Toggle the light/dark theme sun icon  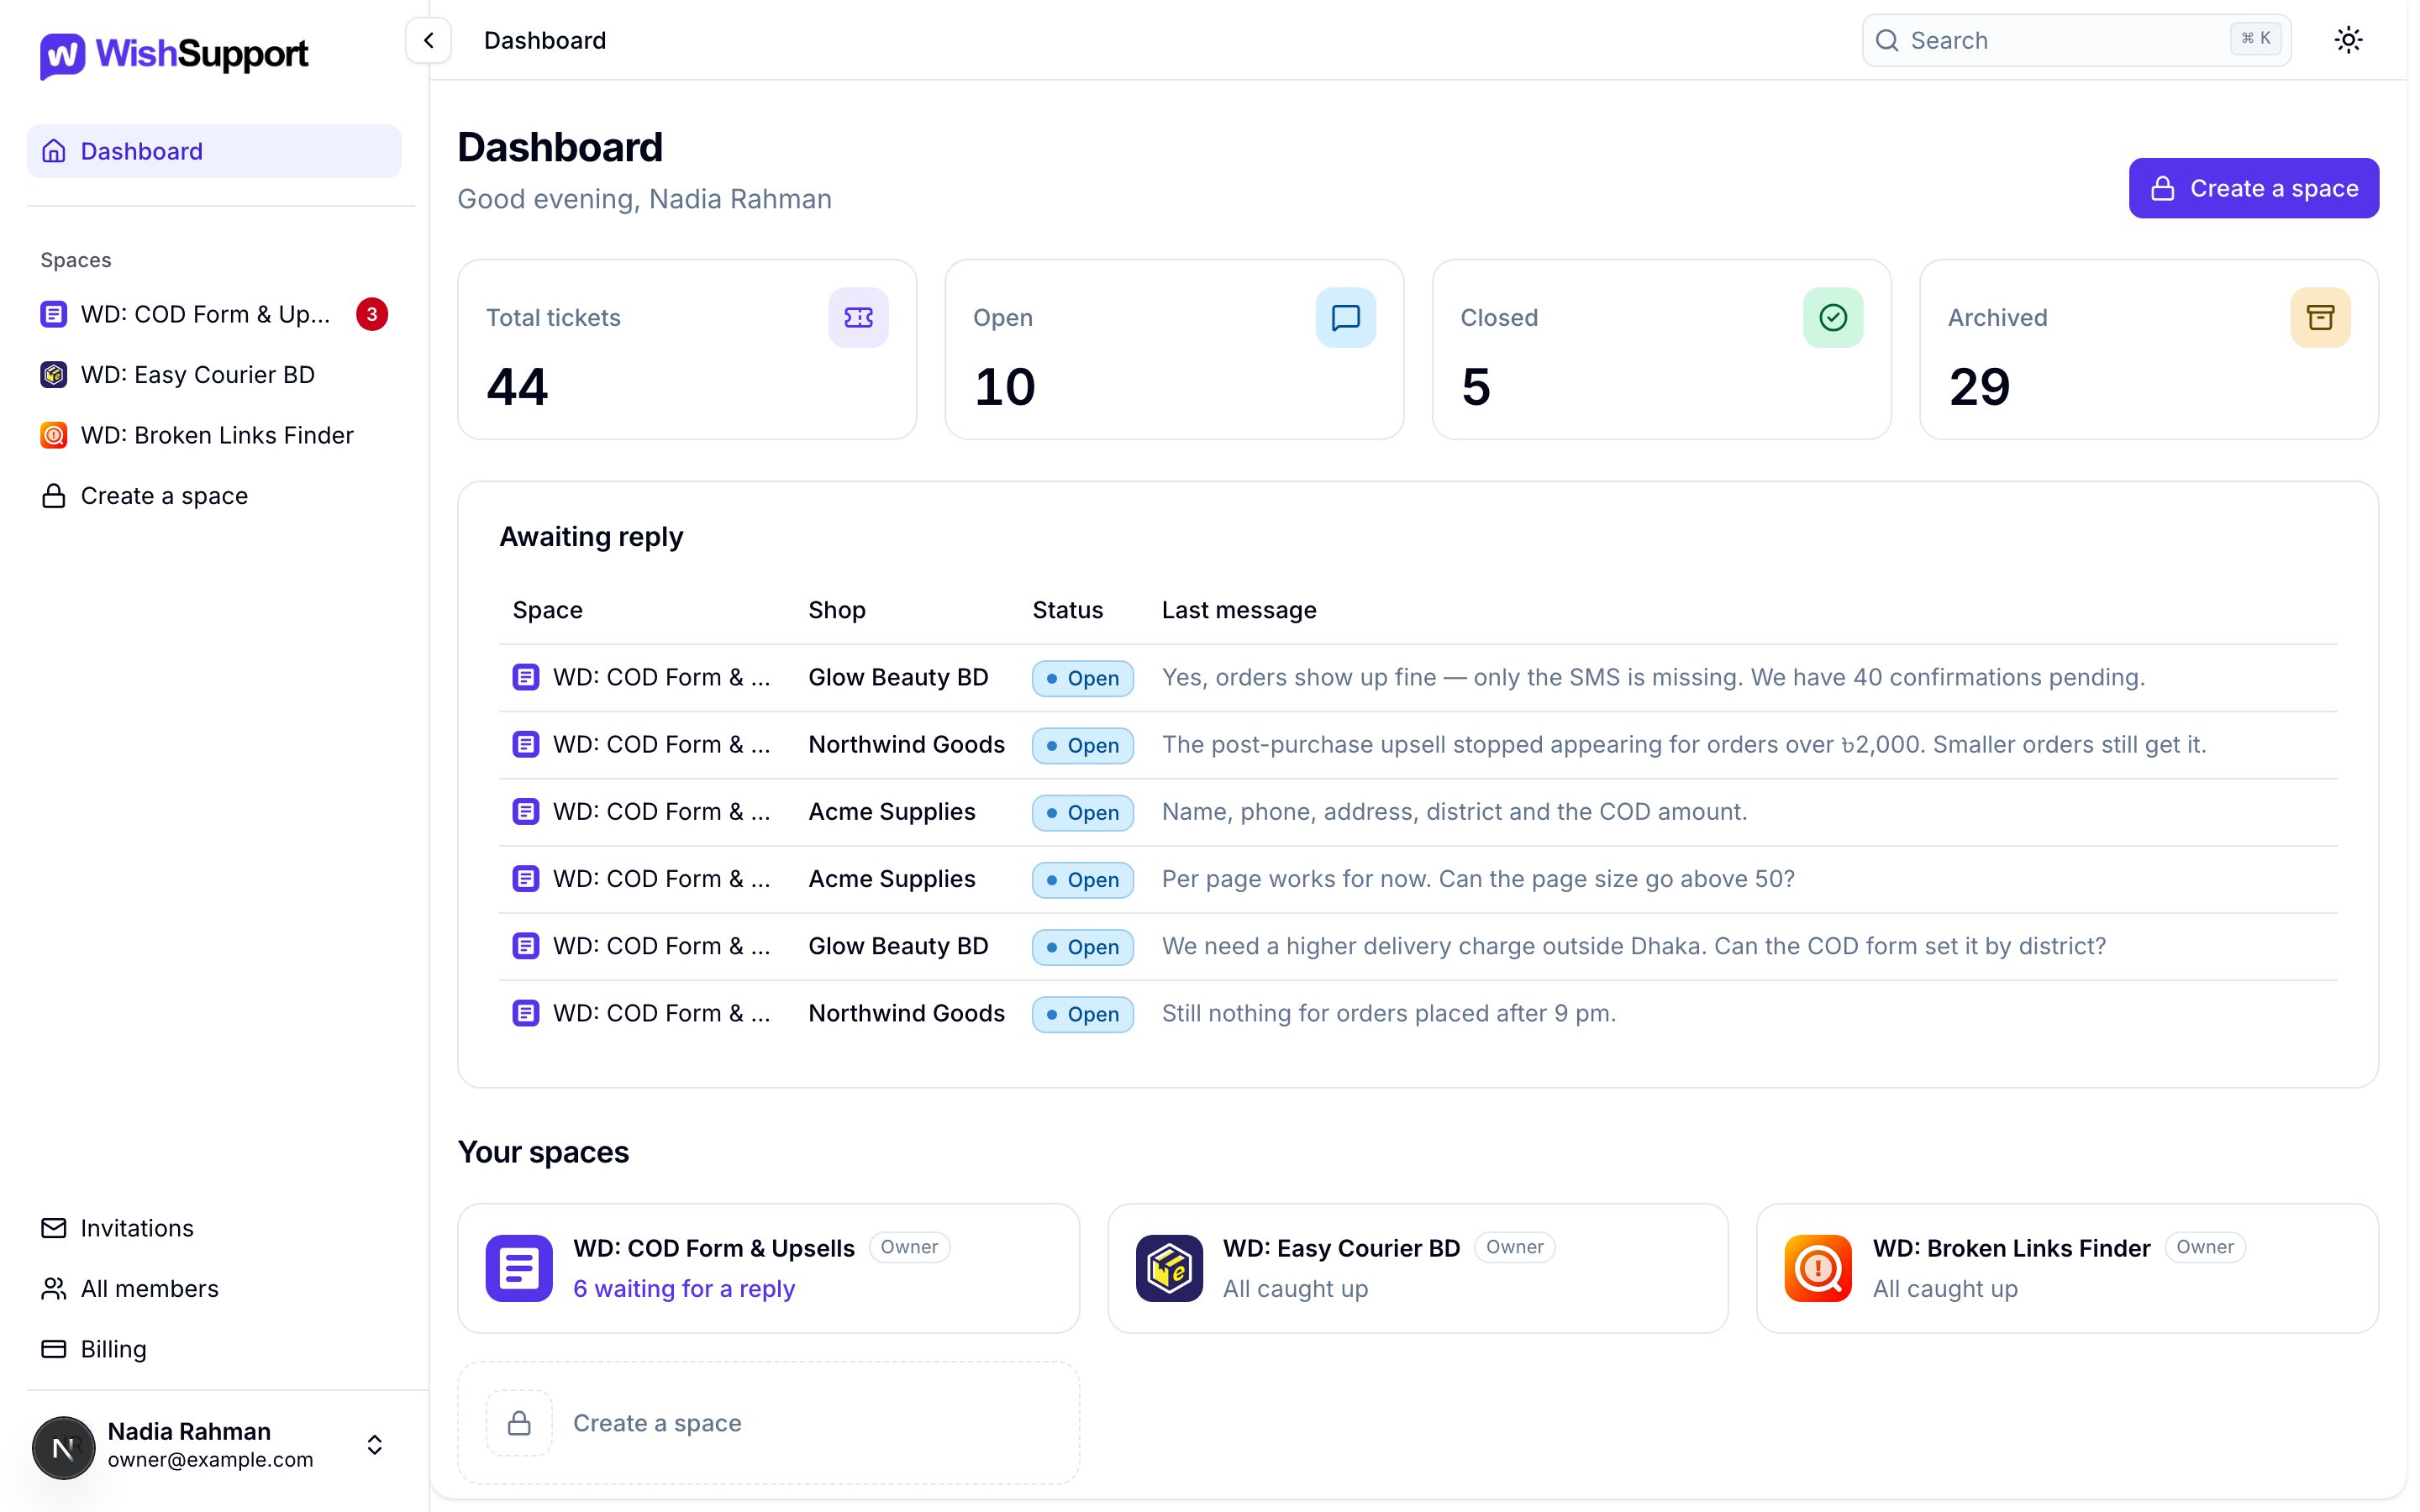[x=2348, y=40]
